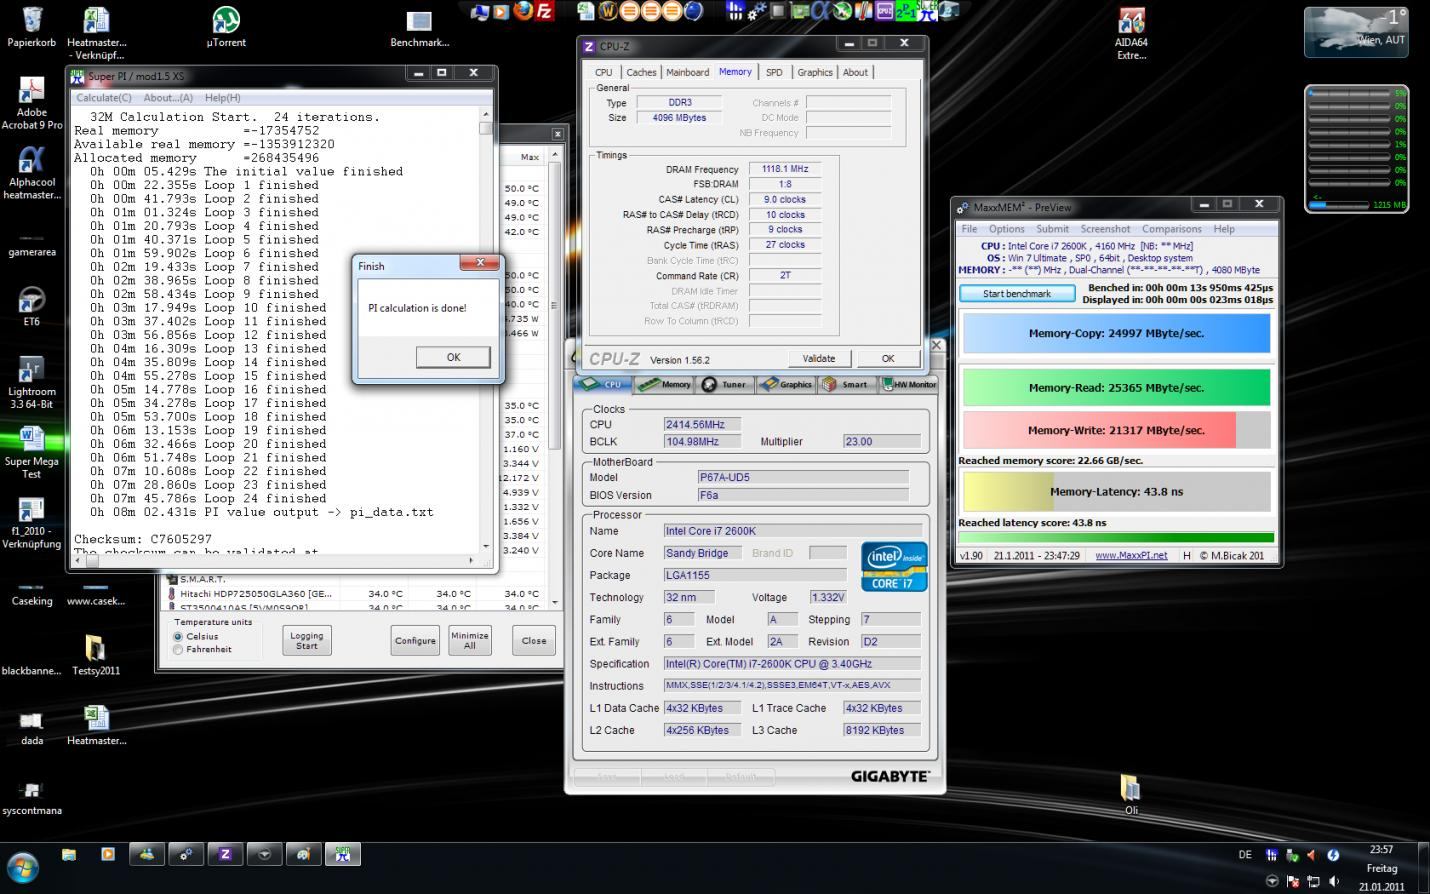Open the Super Mega Test document icon
Image resolution: width=1430 pixels, height=894 pixels.
coord(32,452)
